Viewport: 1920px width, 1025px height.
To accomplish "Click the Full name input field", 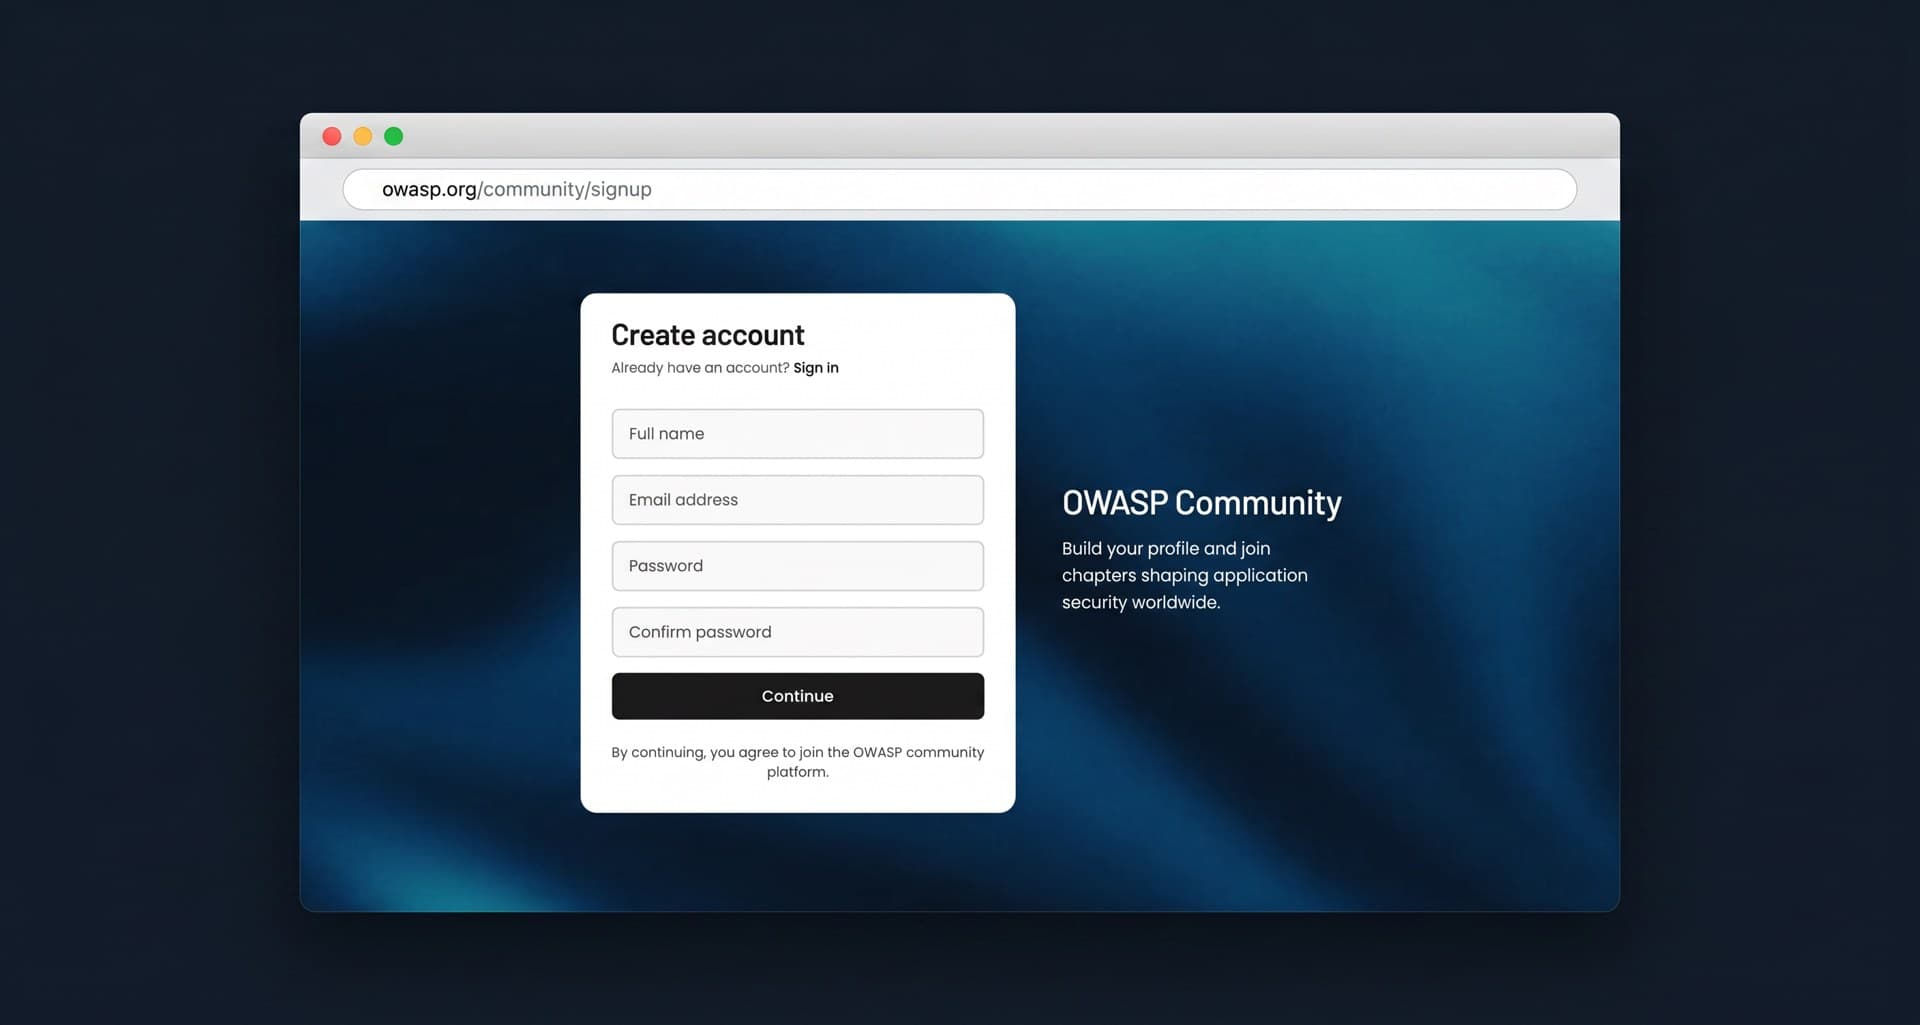I will [x=797, y=433].
